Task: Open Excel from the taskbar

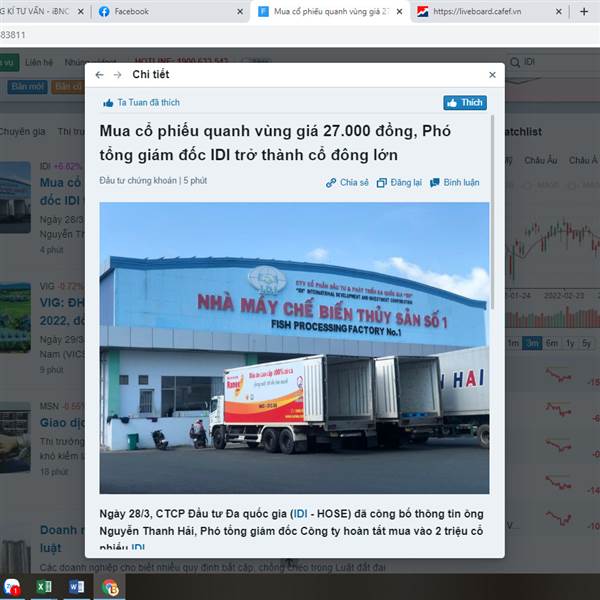Action: click(x=44, y=587)
